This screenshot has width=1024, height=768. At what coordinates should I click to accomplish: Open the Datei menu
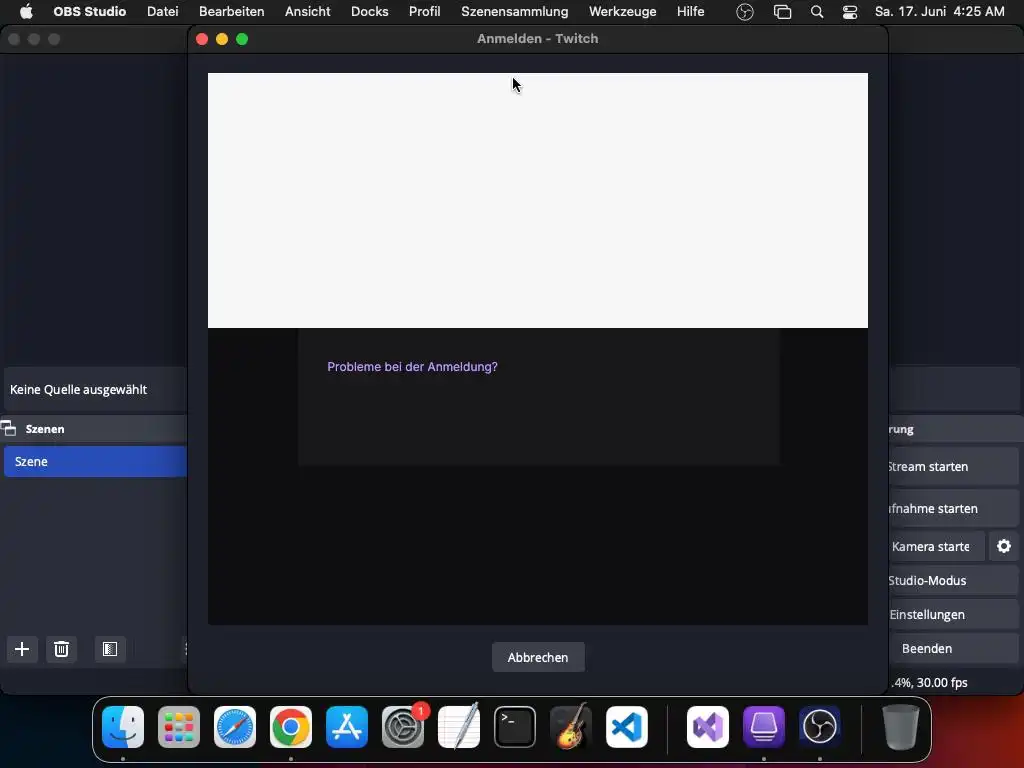coord(163,11)
